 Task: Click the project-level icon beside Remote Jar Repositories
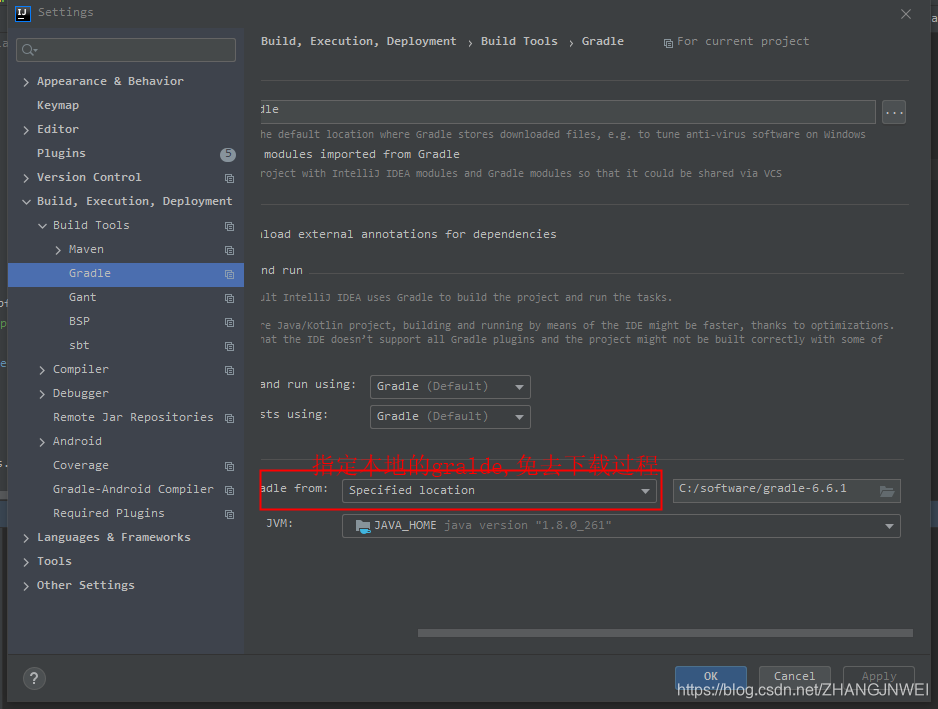229,418
